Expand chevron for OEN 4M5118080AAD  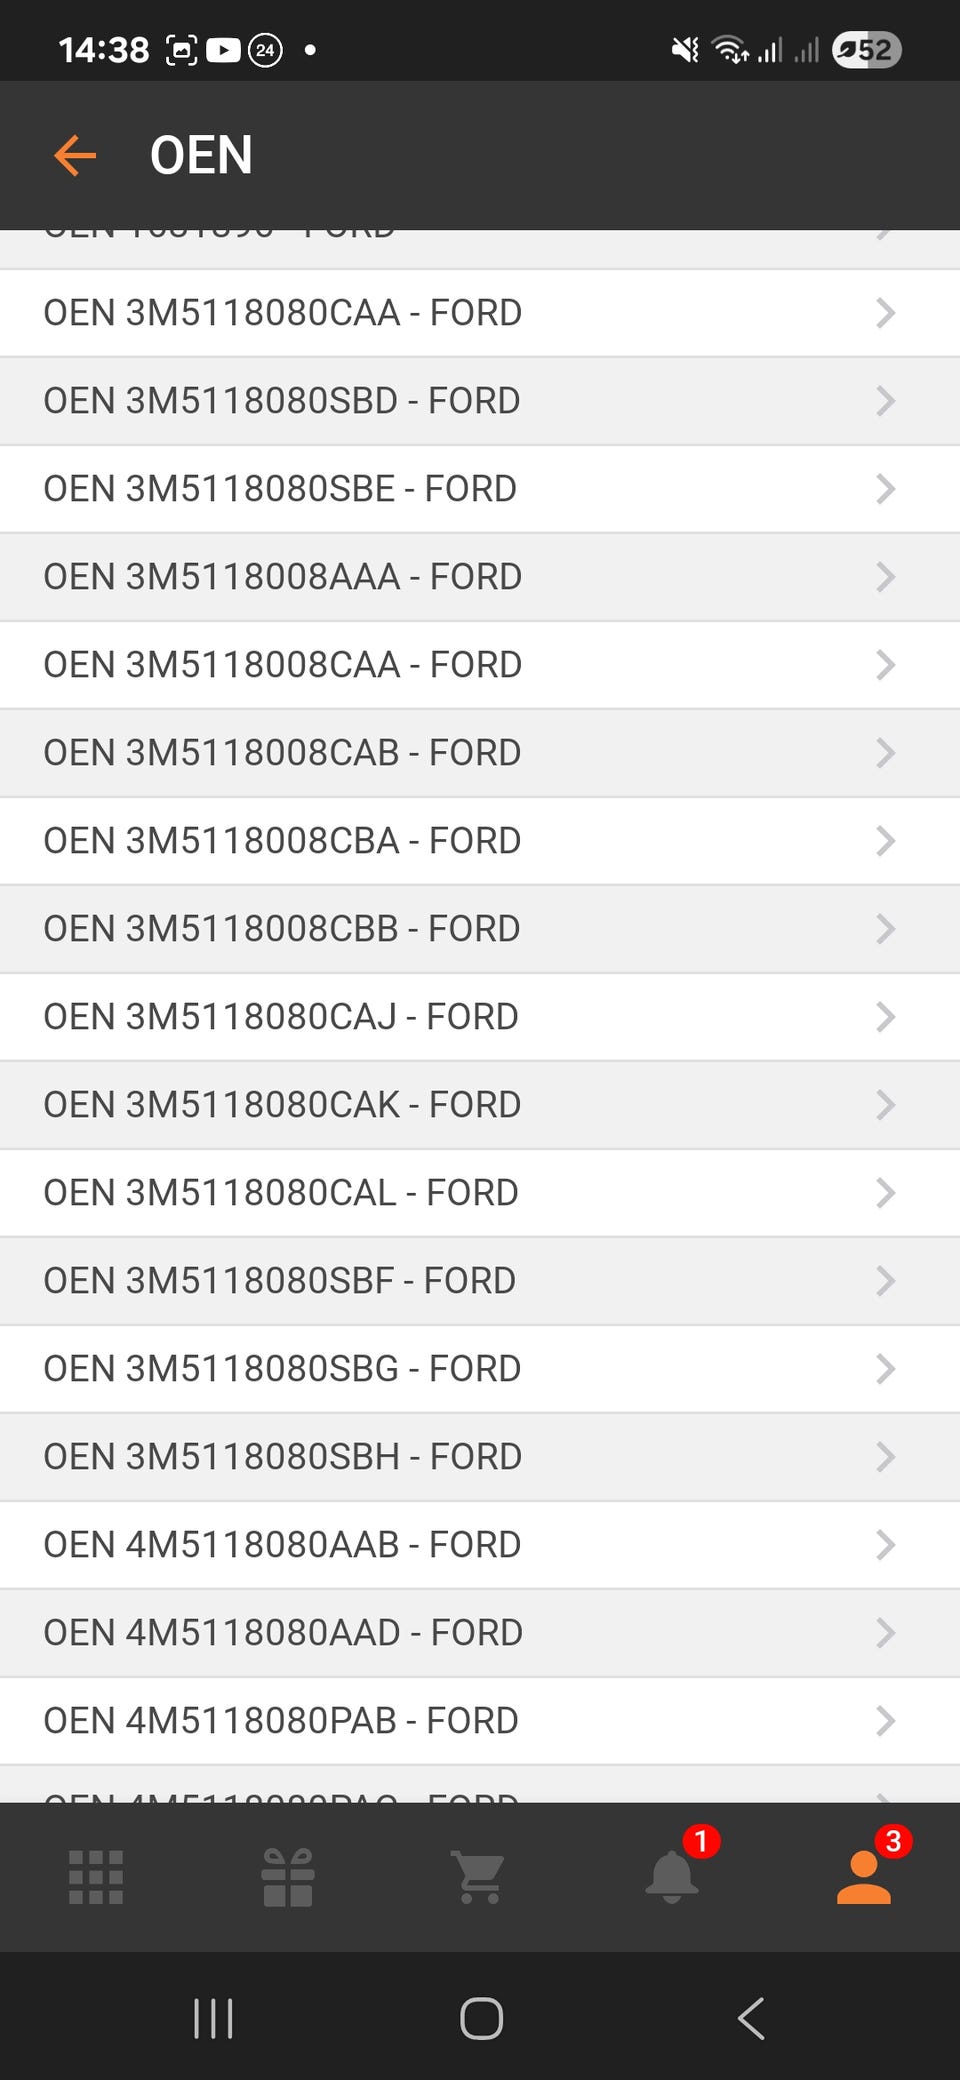pyautogui.click(x=885, y=1633)
